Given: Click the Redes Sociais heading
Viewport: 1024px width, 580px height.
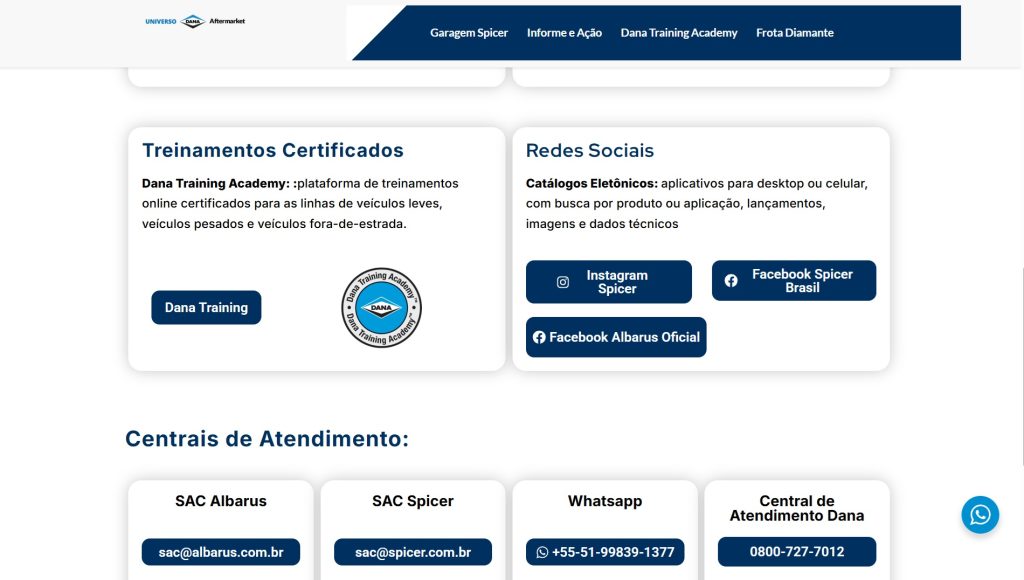Looking at the screenshot, I should coord(589,151).
